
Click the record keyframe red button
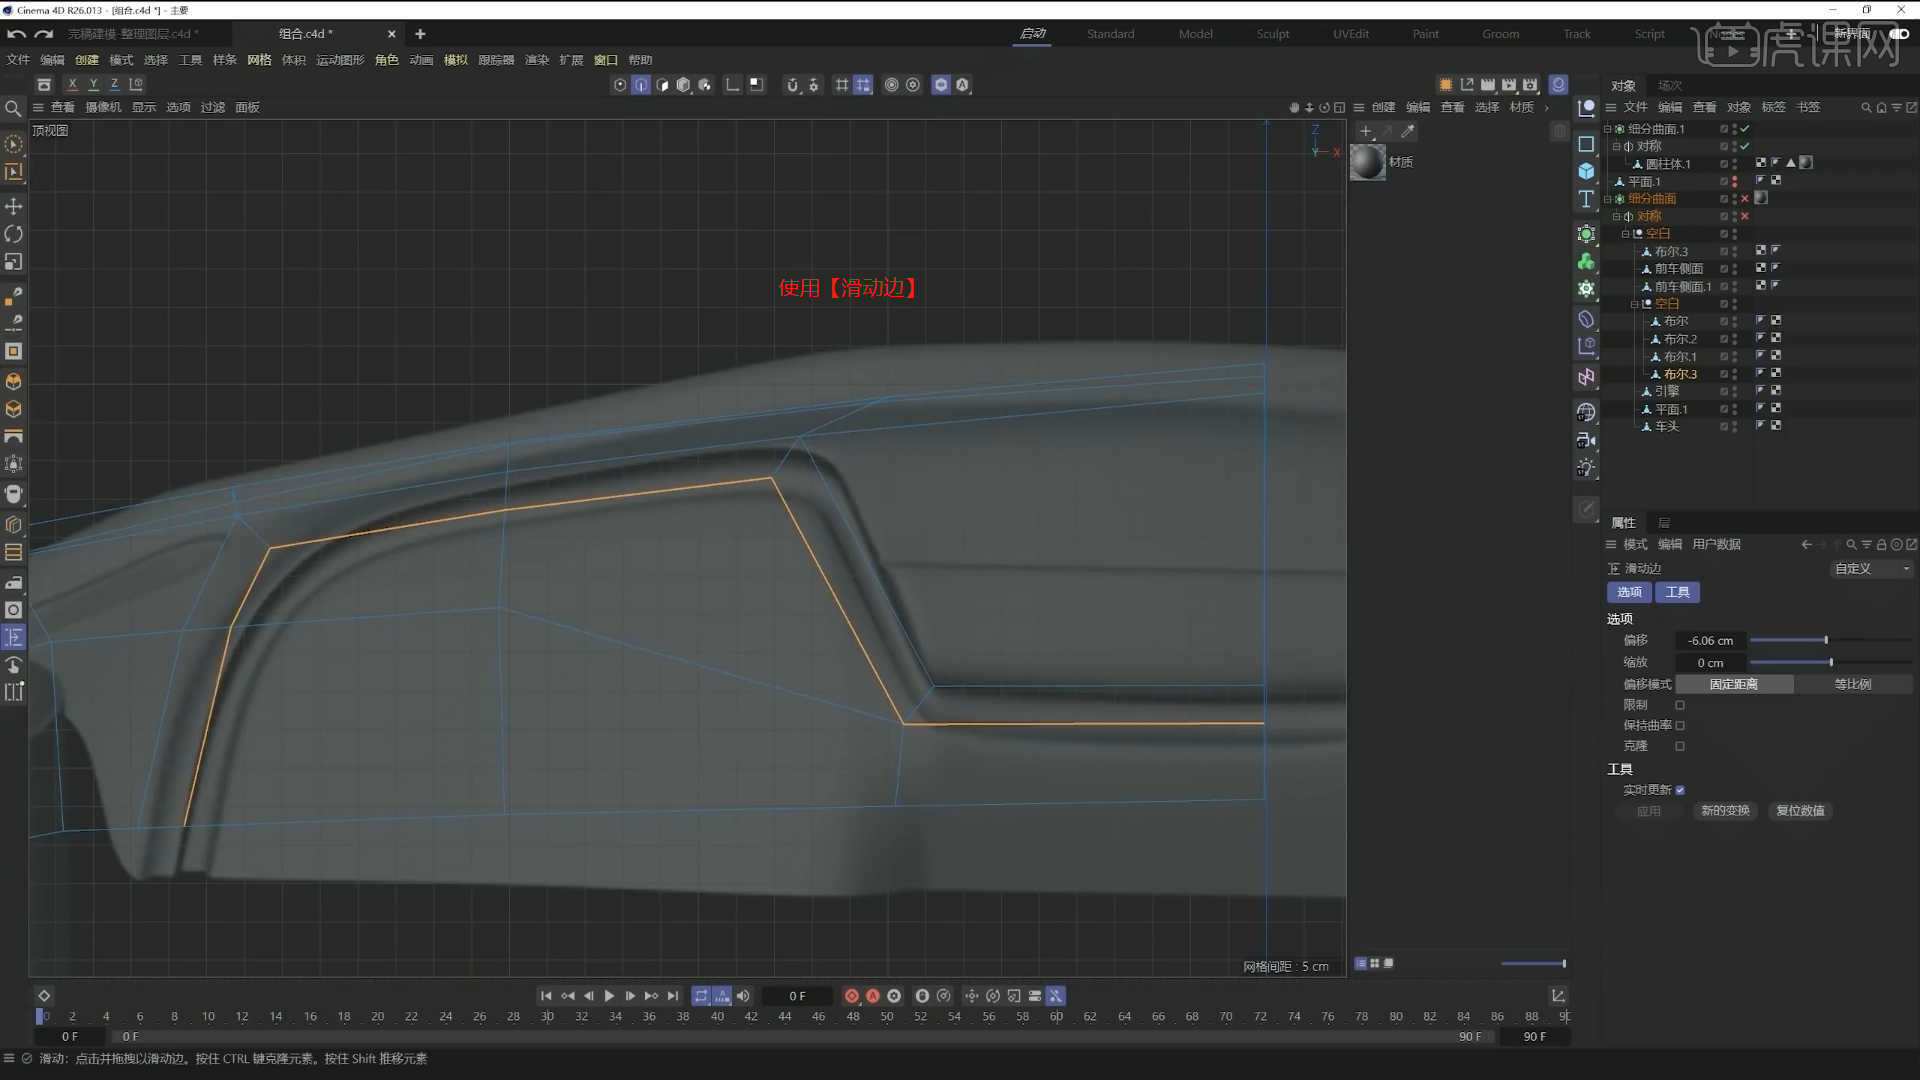[x=851, y=996]
